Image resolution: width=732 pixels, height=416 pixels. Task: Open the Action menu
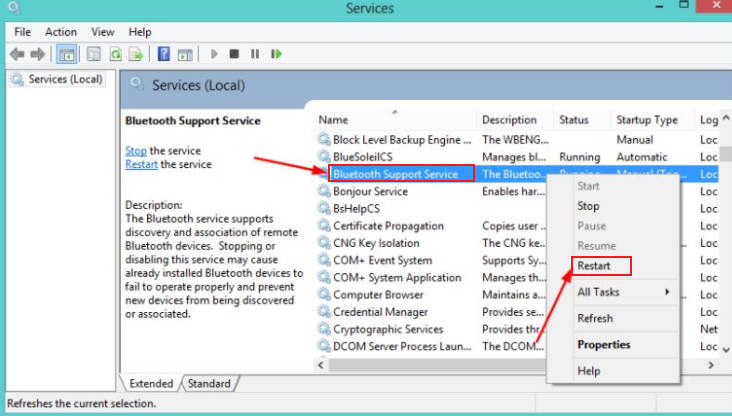point(61,32)
